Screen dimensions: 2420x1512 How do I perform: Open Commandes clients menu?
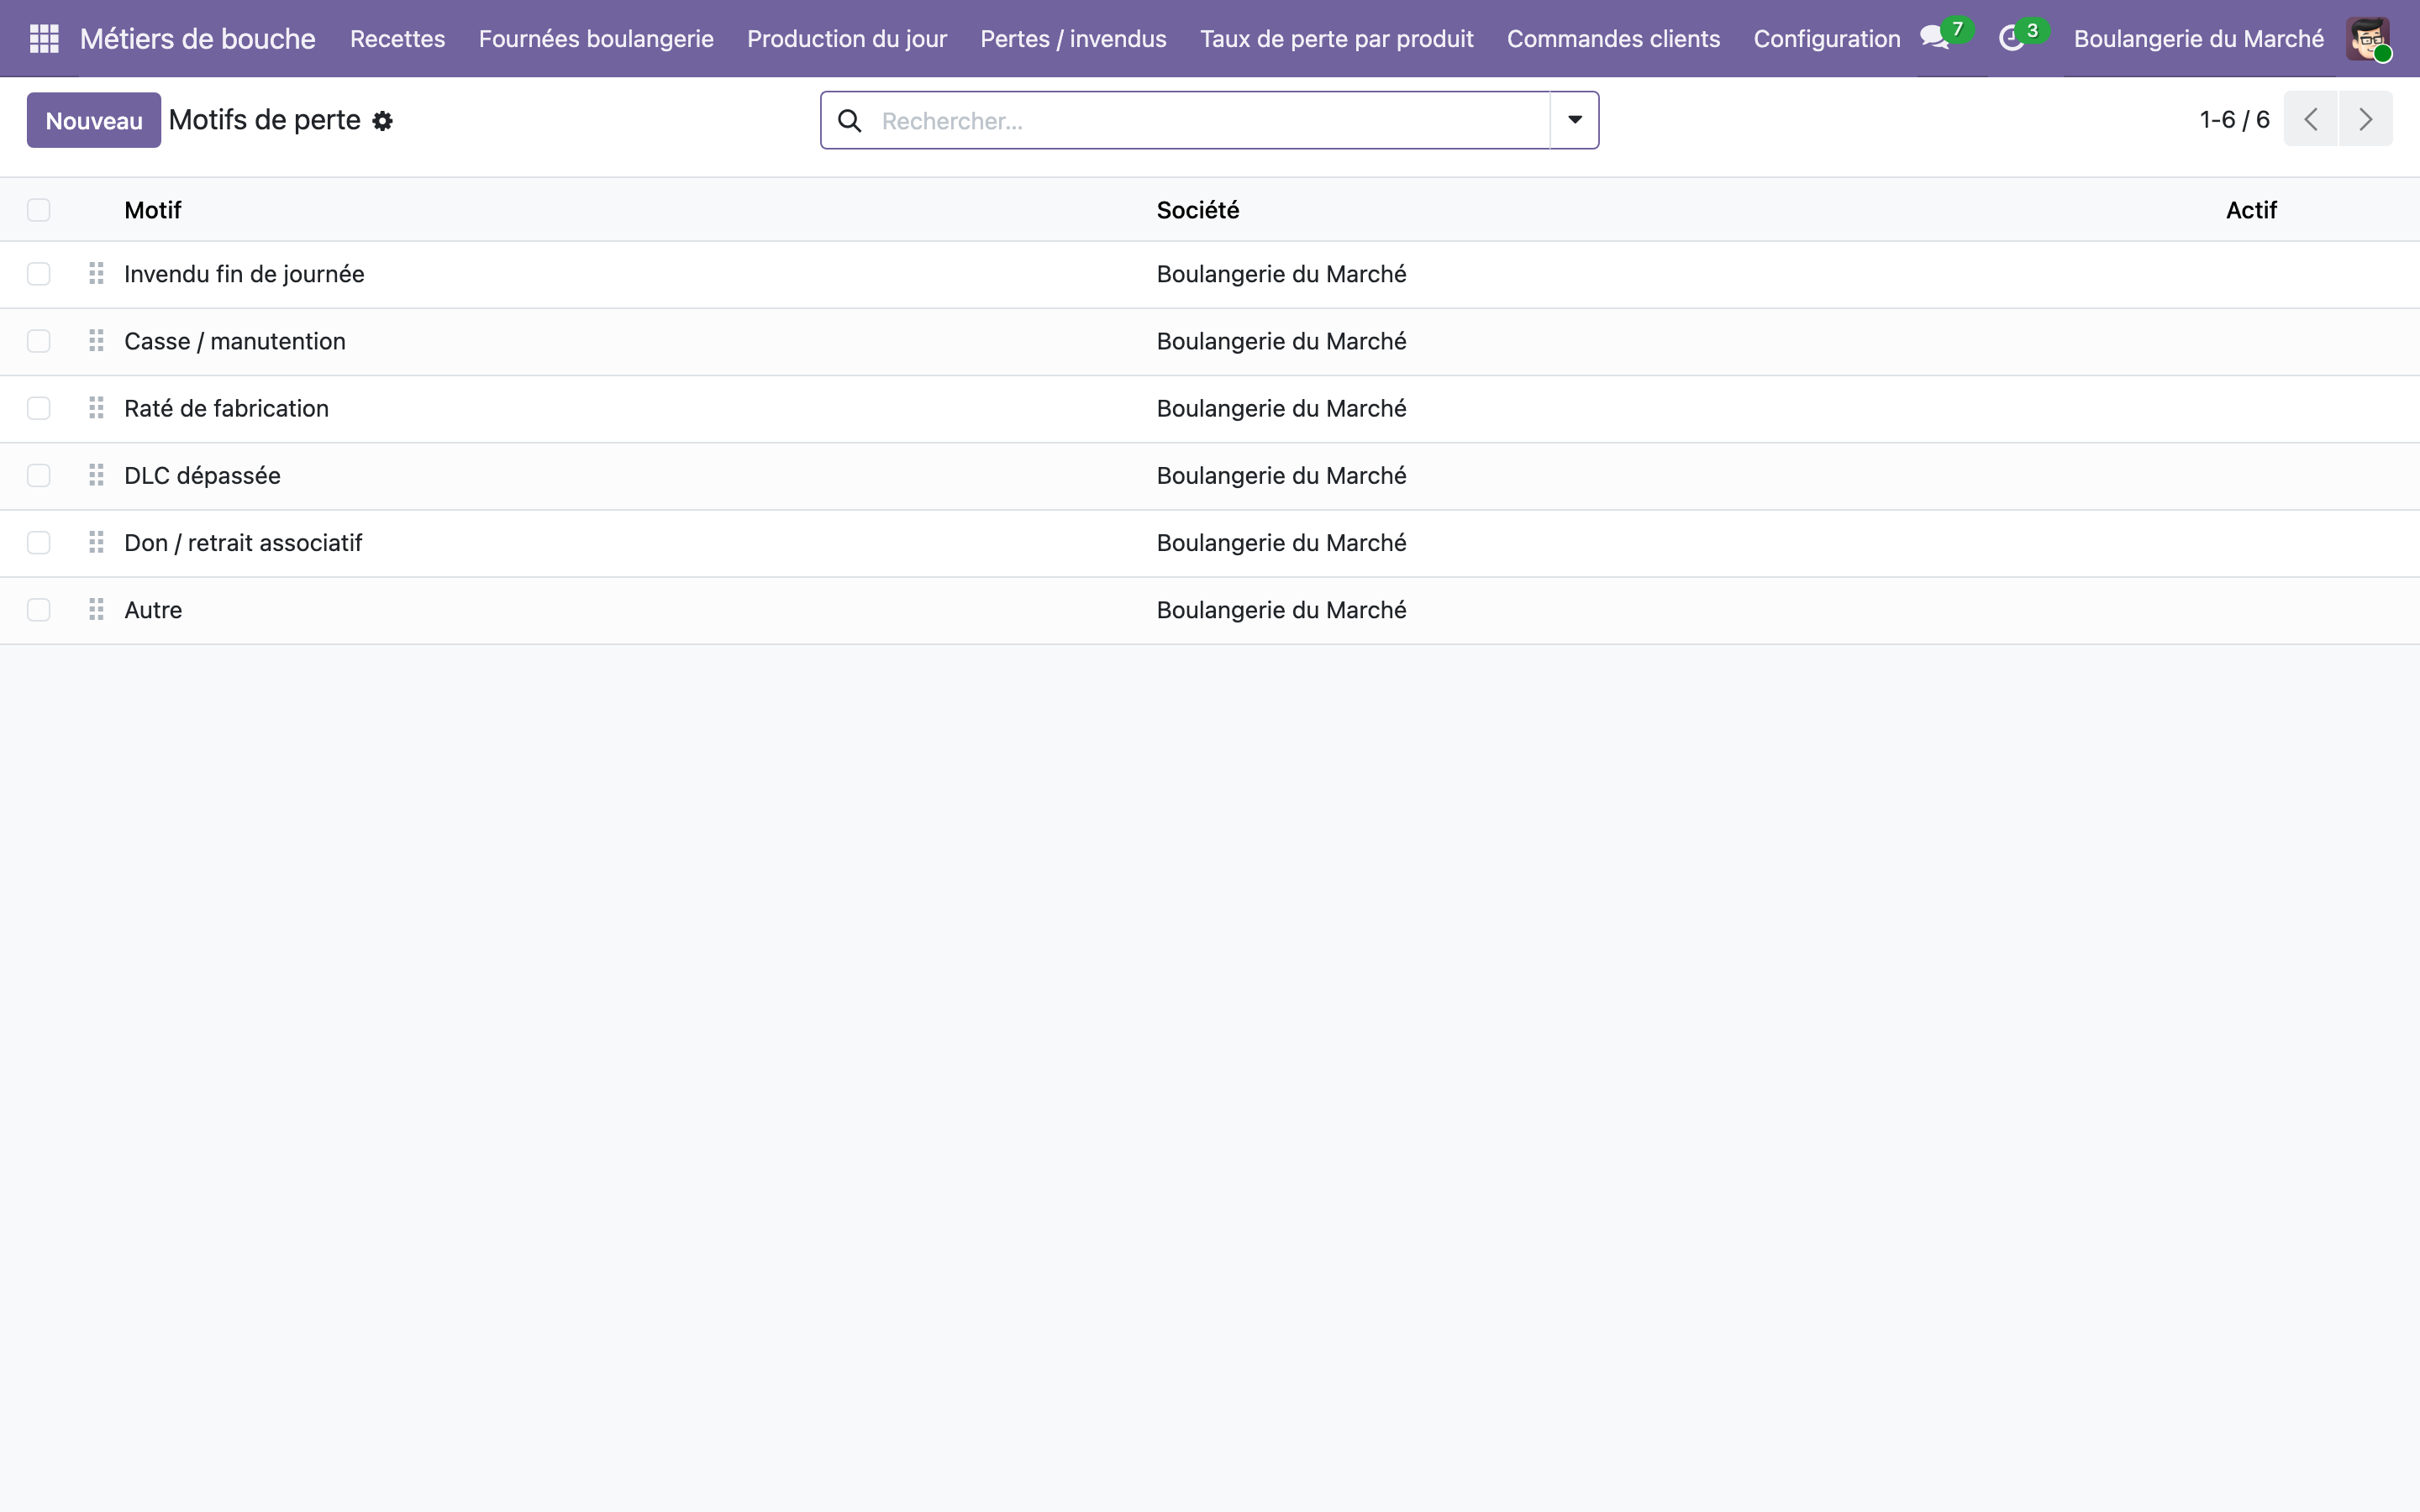1613,39
